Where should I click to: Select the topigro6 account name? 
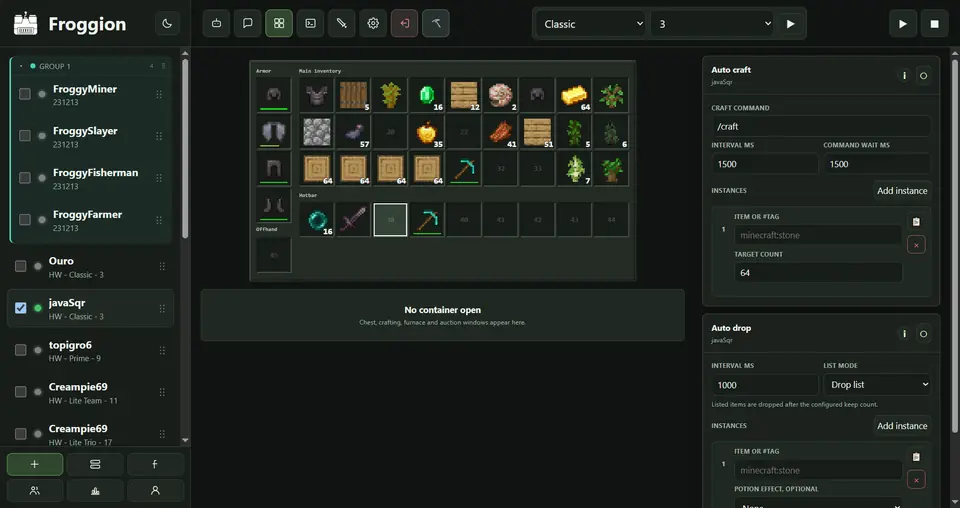click(70, 345)
